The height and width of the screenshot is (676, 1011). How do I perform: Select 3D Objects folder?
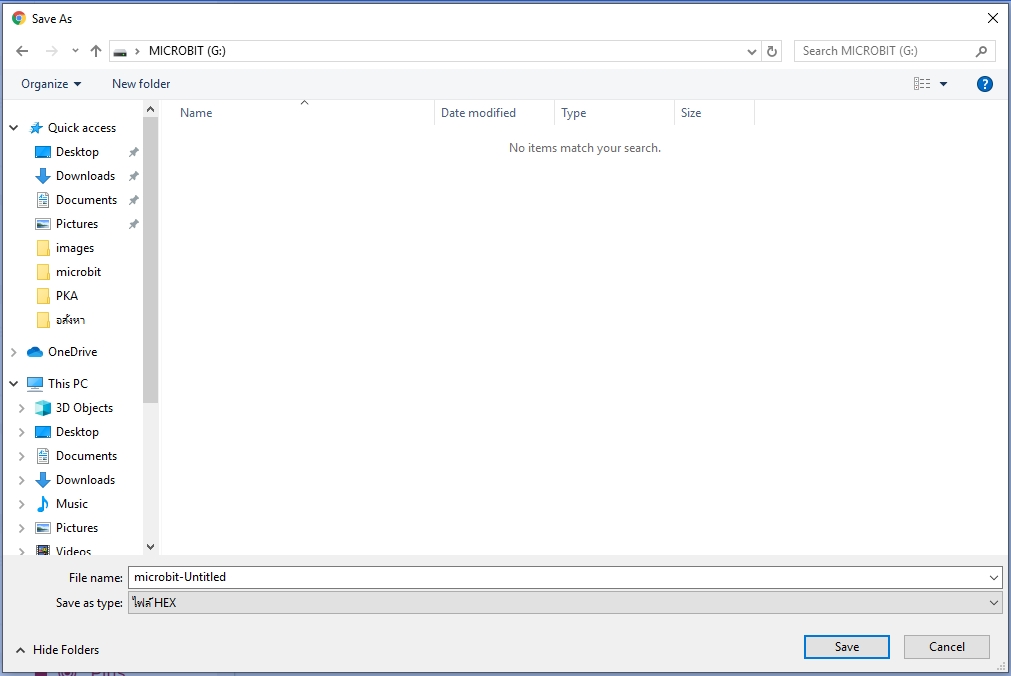pos(84,408)
